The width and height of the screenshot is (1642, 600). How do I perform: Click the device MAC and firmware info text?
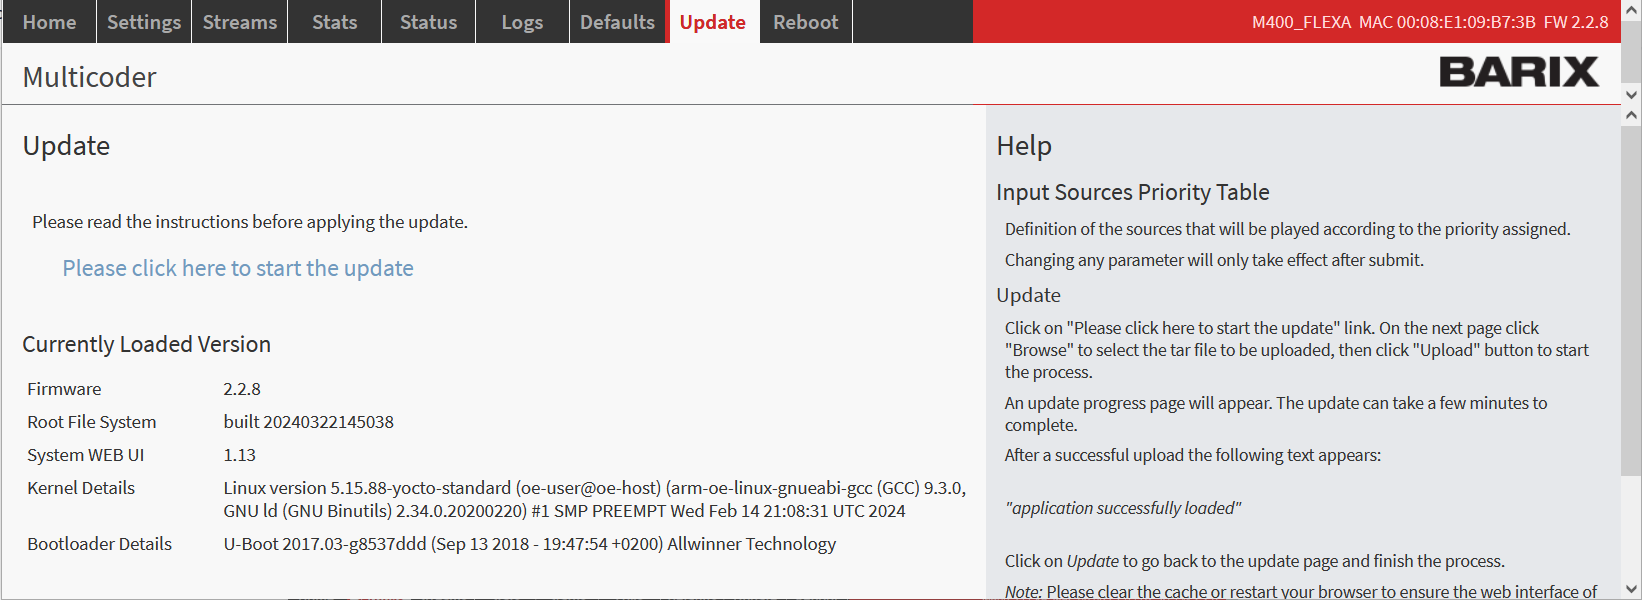coord(1430,22)
